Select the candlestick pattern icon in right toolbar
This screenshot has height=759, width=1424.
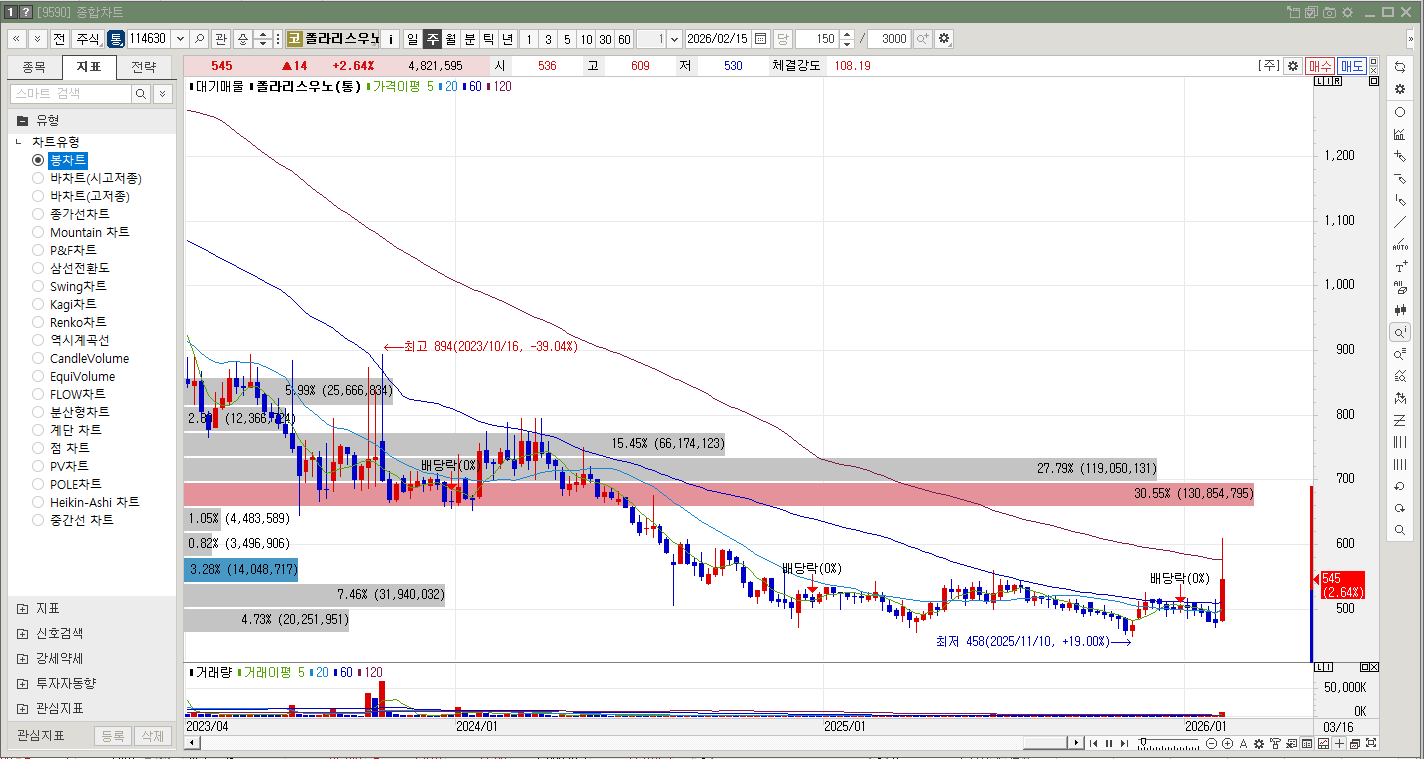[1400, 310]
